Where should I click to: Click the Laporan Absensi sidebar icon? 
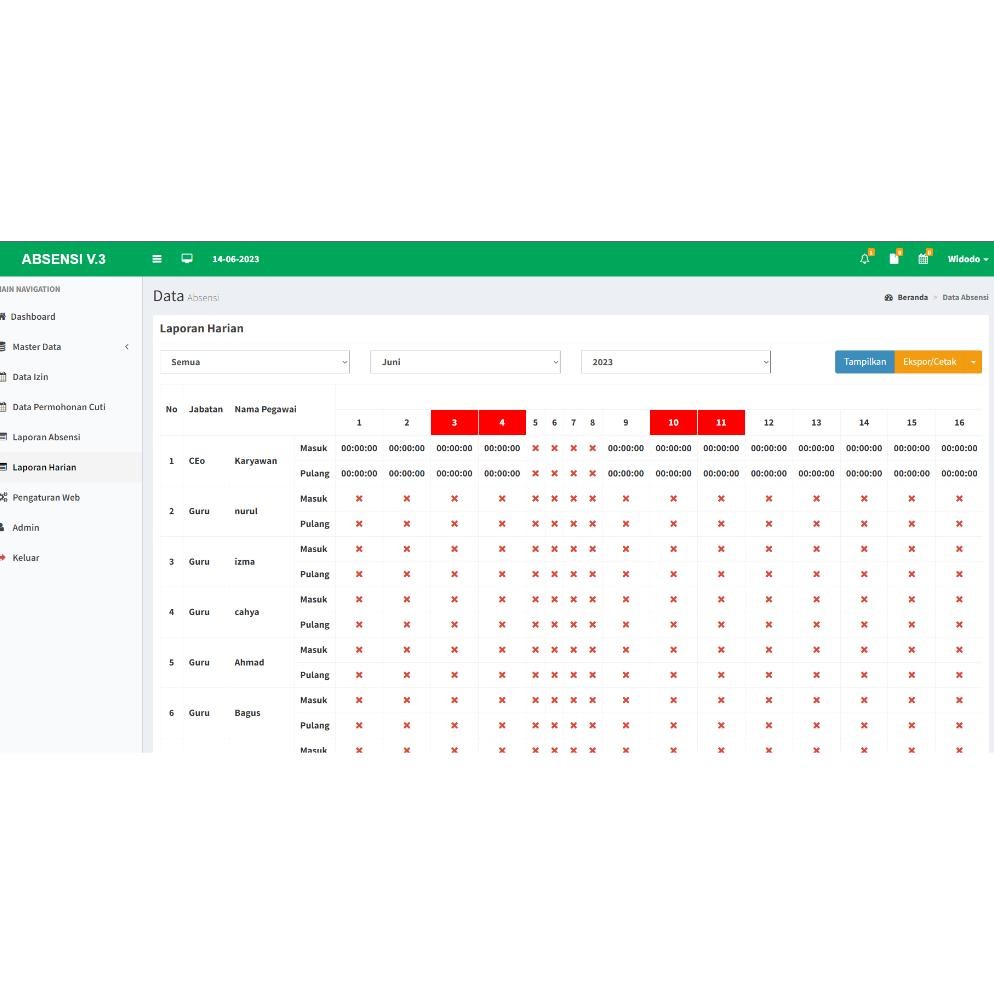pos(3,437)
